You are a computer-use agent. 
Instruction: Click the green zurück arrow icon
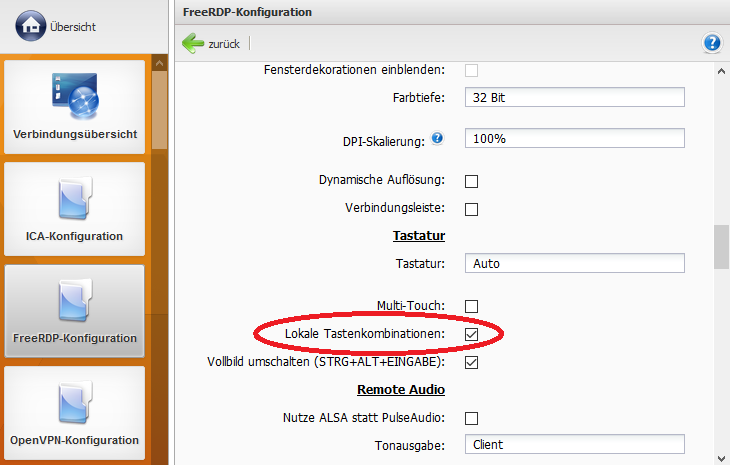[193, 44]
